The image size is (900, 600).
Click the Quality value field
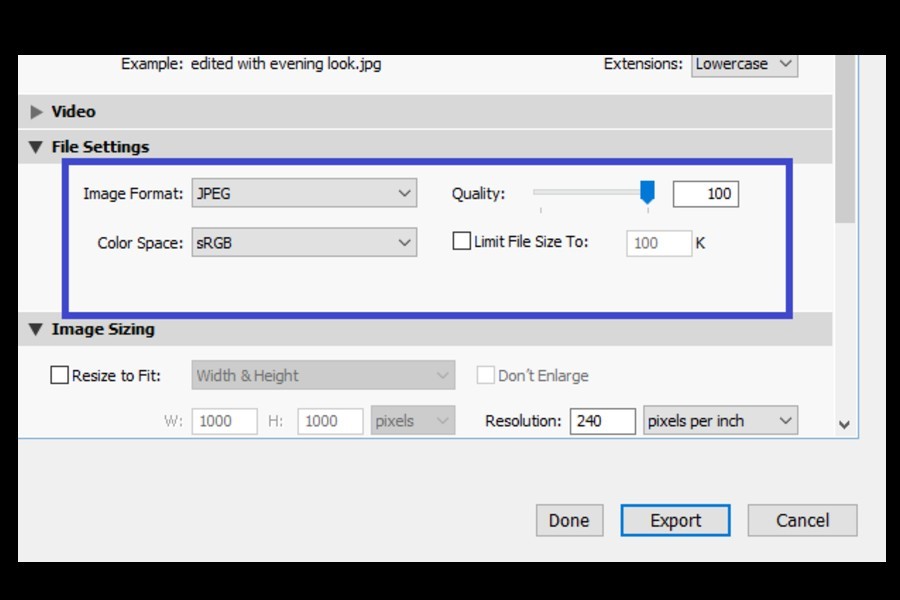point(706,194)
